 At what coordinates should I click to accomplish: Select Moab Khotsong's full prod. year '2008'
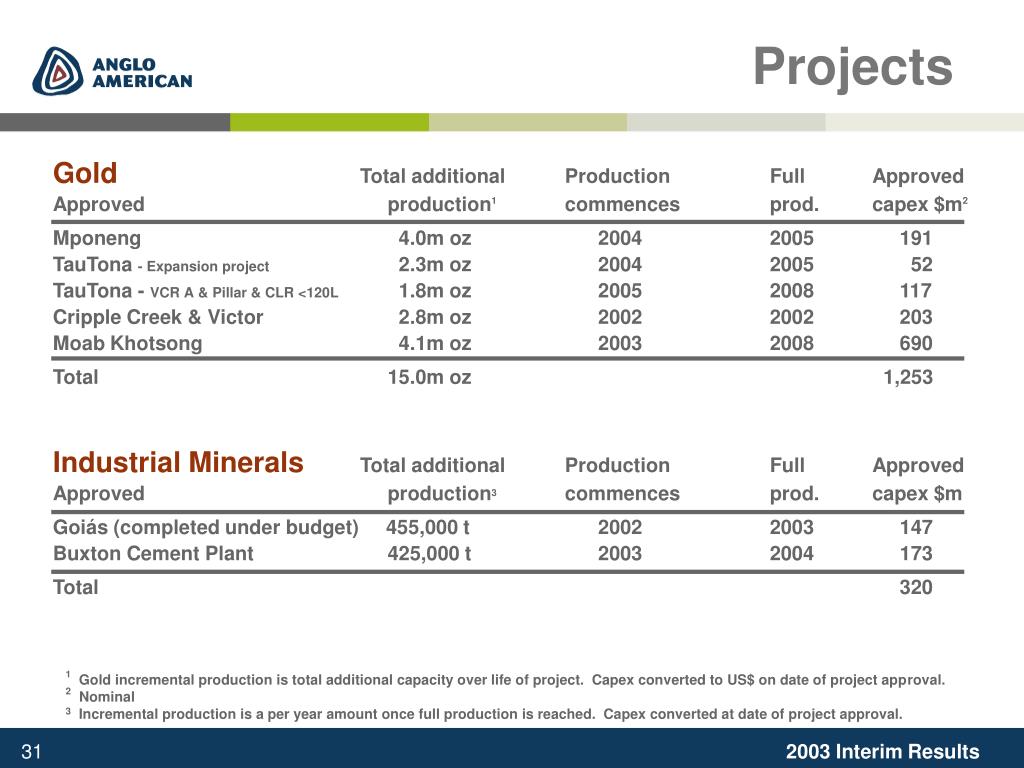click(x=792, y=343)
